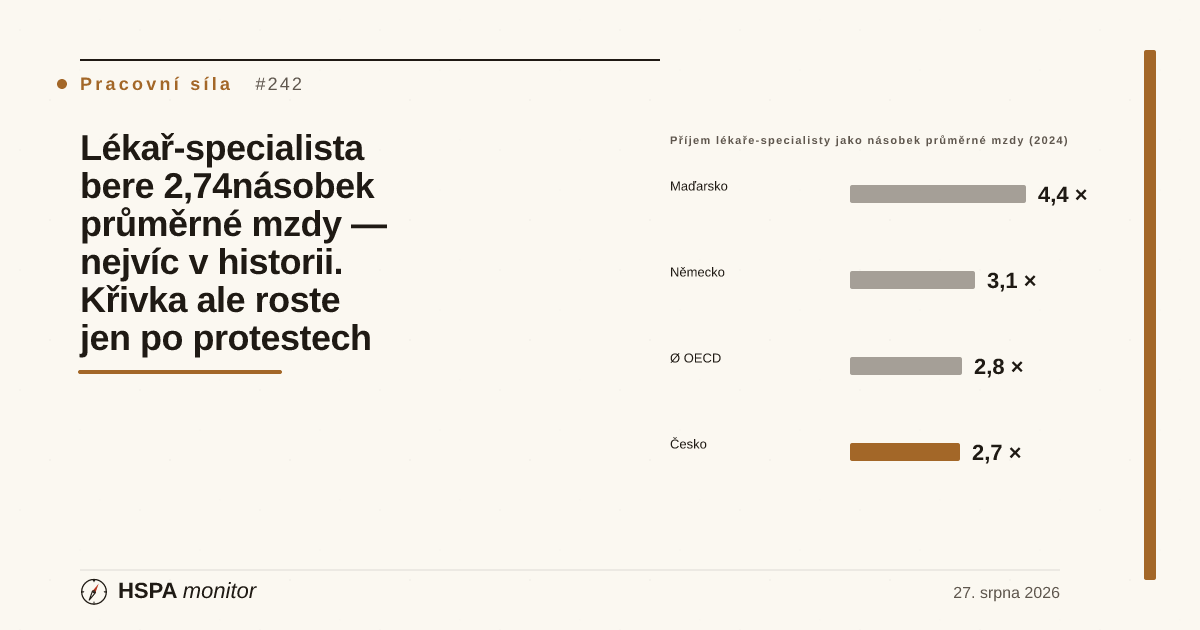Click the brown underline below the headline

click(180, 372)
